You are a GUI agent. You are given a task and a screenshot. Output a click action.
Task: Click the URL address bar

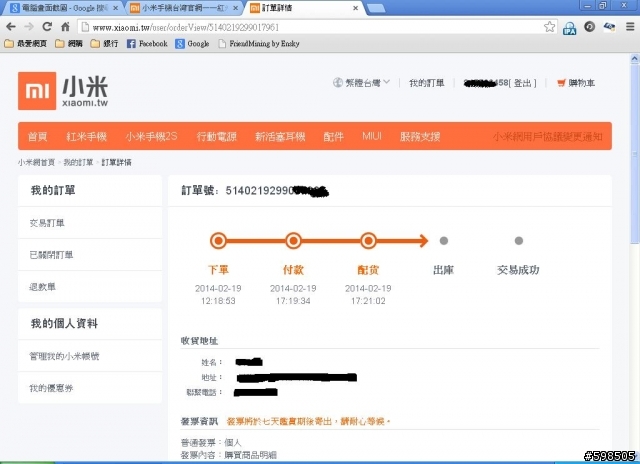pyautogui.click(x=310, y=27)
